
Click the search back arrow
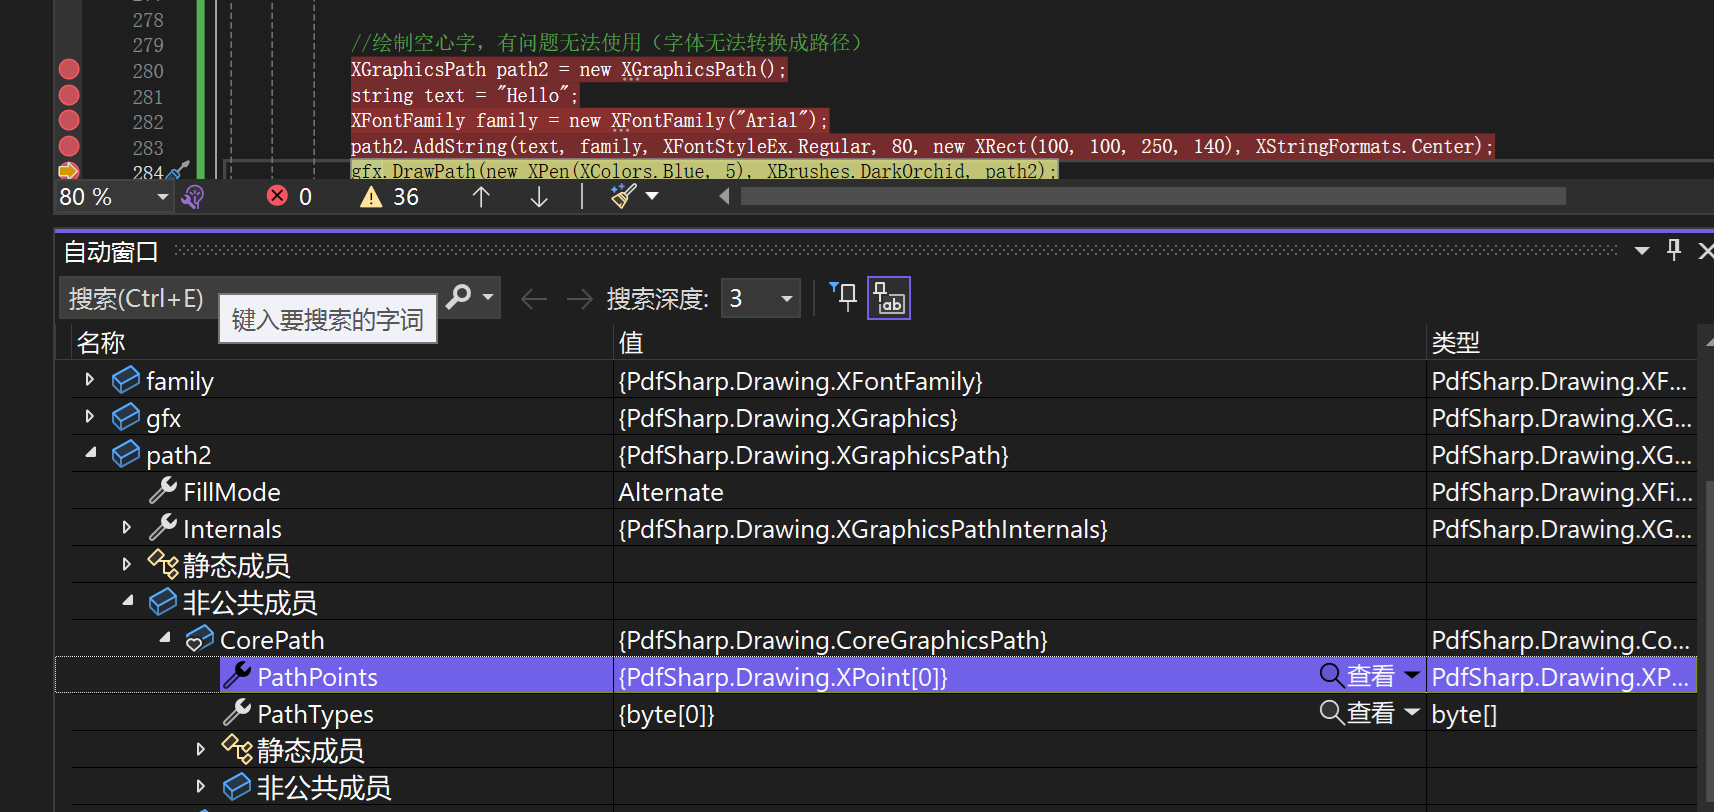[x=534, y=299]
